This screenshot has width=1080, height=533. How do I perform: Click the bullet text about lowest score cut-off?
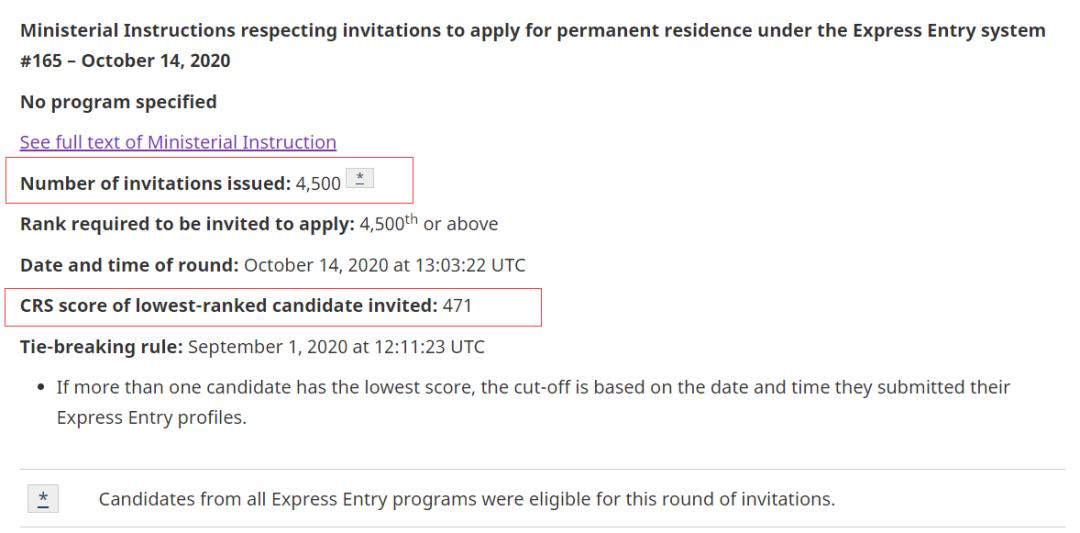[533, 387]
